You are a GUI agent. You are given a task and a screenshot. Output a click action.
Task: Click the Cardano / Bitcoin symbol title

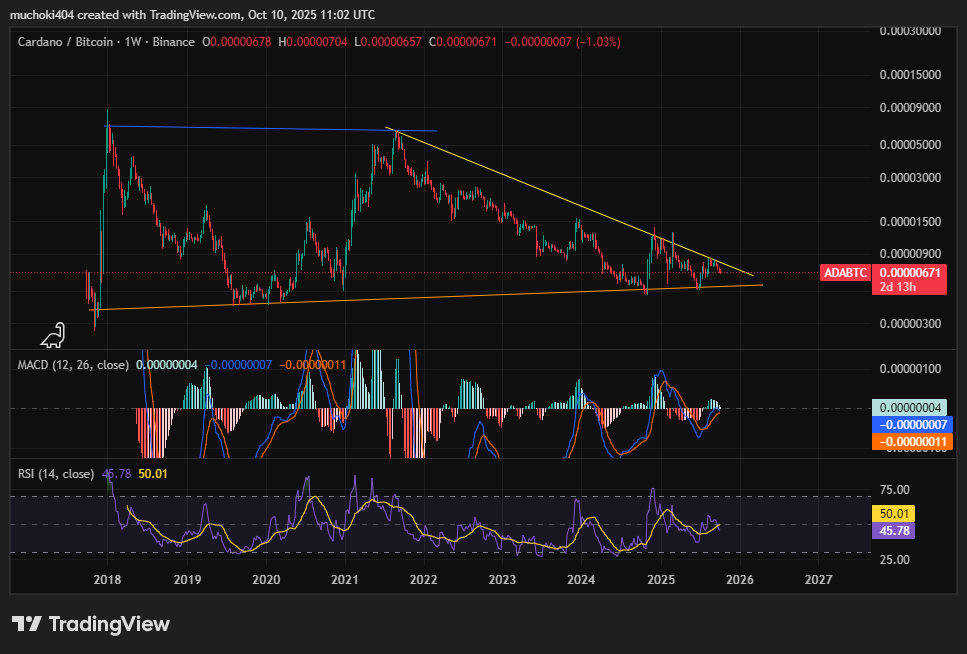[x=66, y=42]
